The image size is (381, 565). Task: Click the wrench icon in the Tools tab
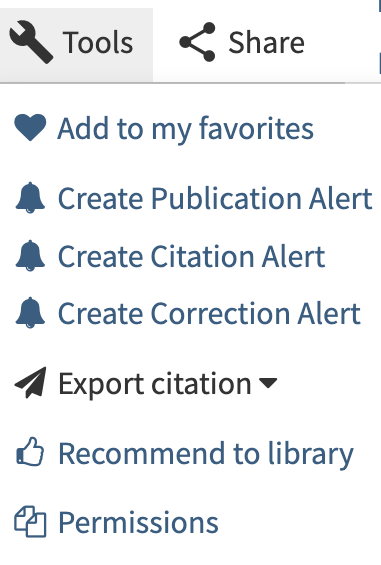click(x=31, y=42)
